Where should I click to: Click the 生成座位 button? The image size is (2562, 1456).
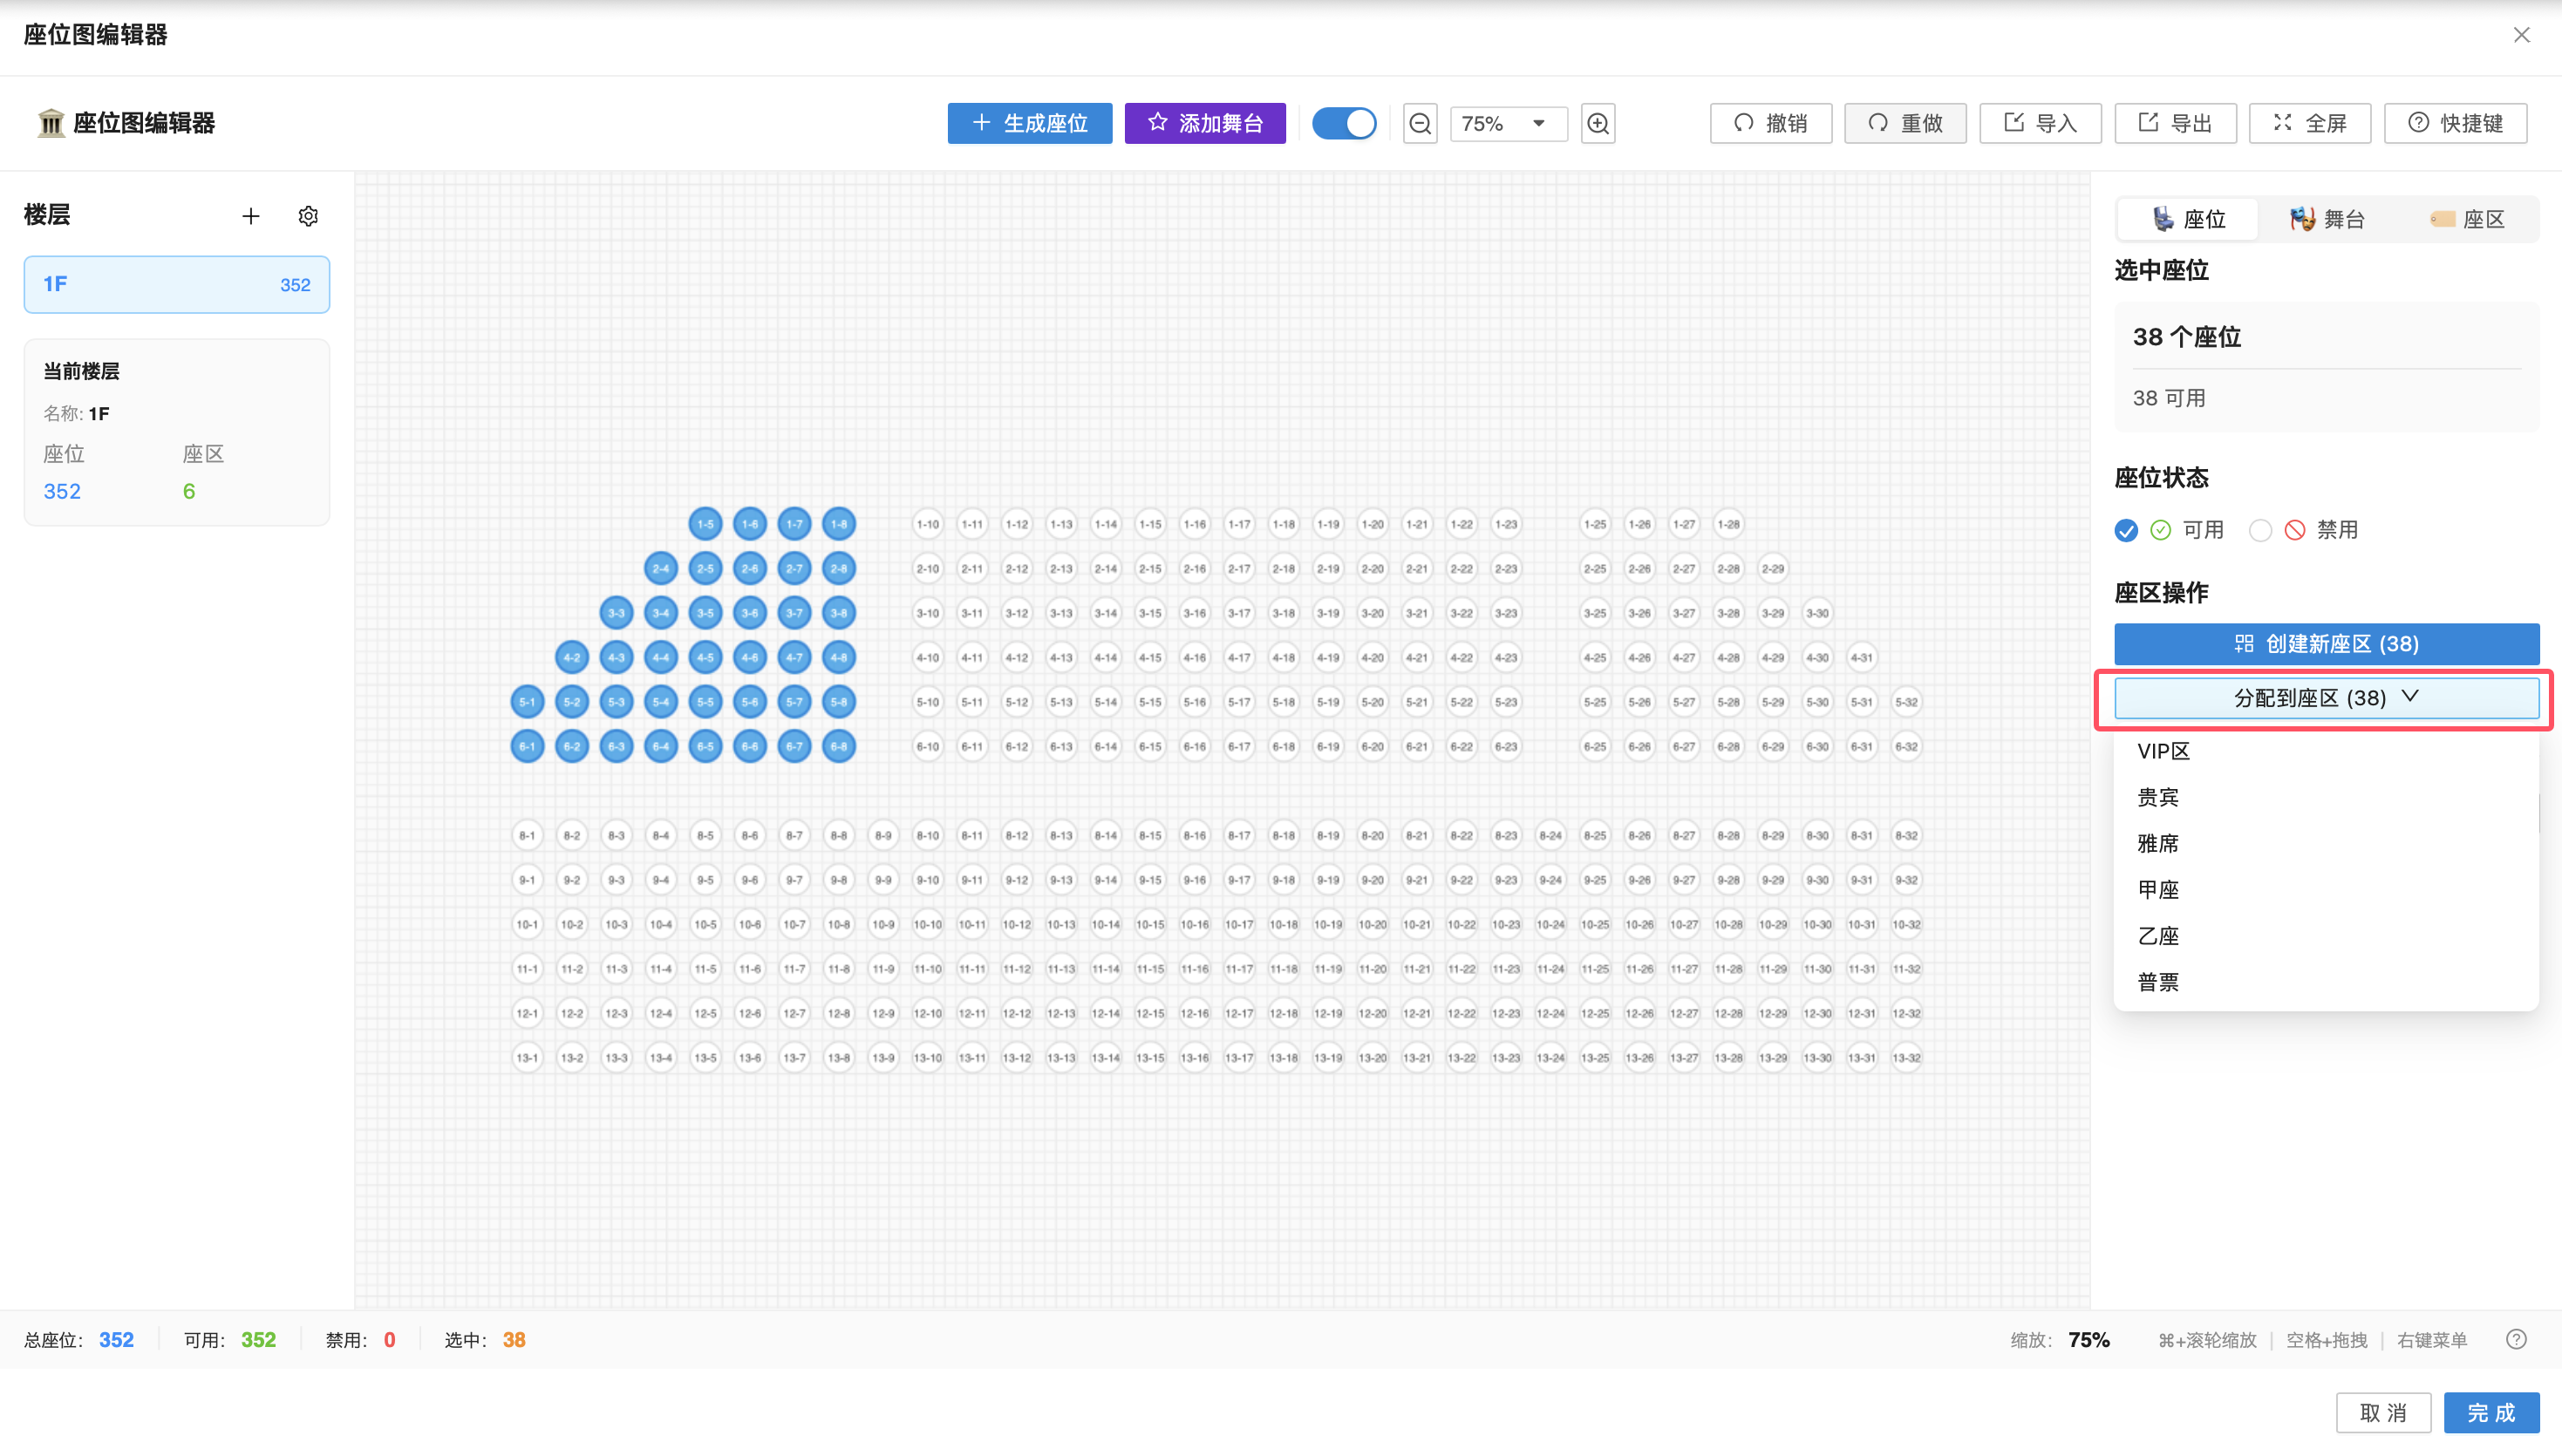(1029, 123)
